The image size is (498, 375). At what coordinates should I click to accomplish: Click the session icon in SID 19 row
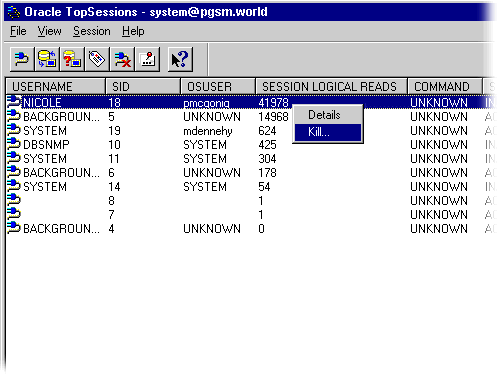pyautogui.click(x=14, y=130)
